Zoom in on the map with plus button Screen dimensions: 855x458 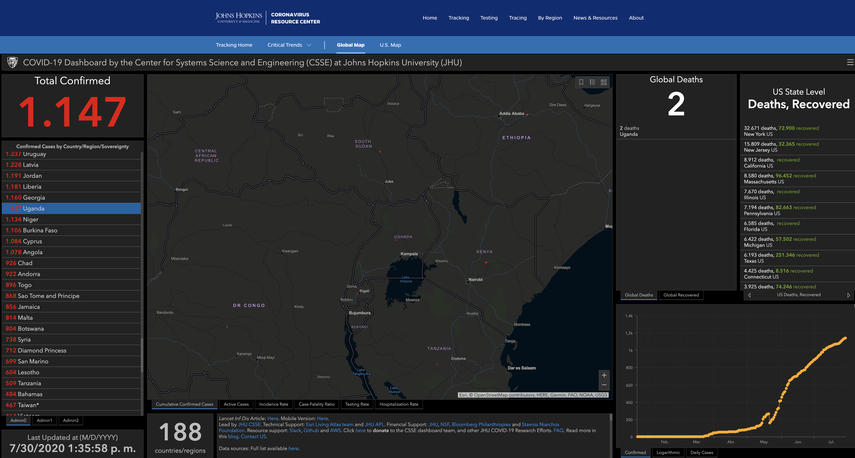[604, 375]
